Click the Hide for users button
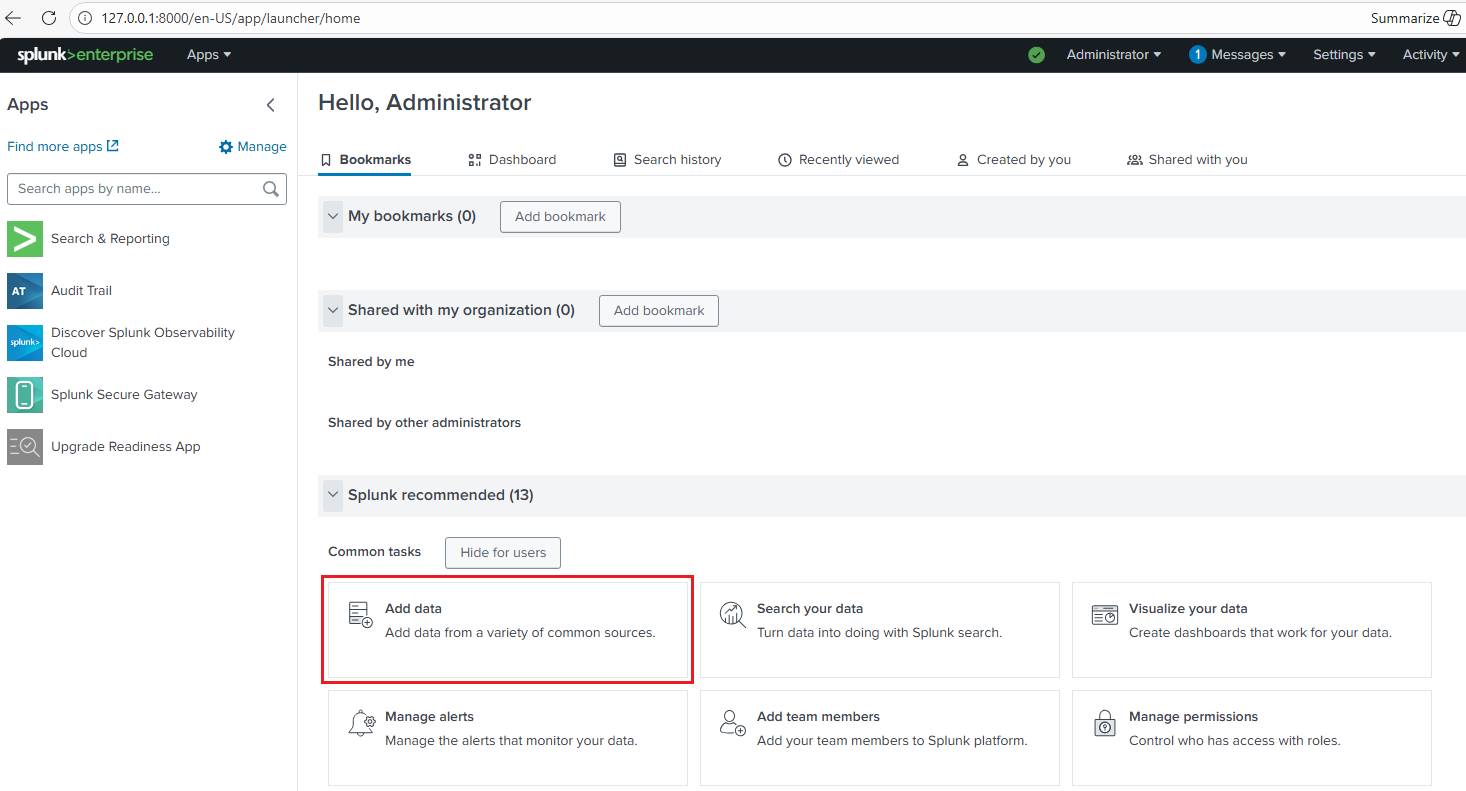 click(503, 553)
